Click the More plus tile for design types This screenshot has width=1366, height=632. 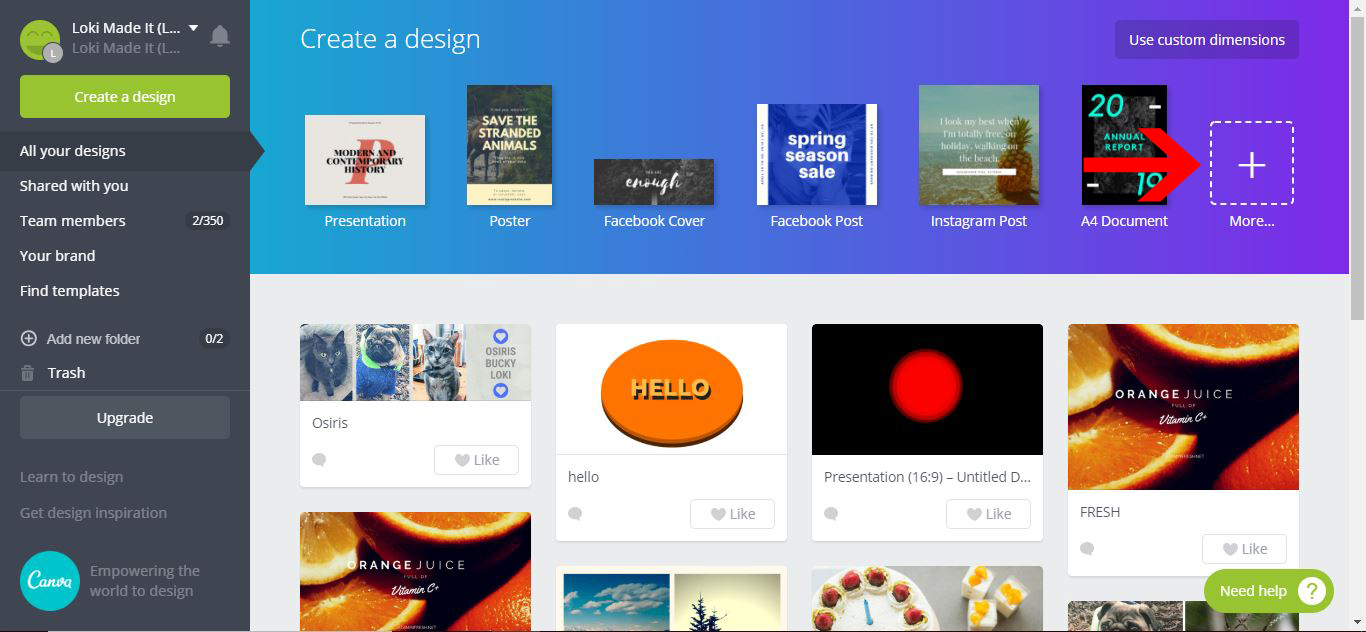point(1251,164)
